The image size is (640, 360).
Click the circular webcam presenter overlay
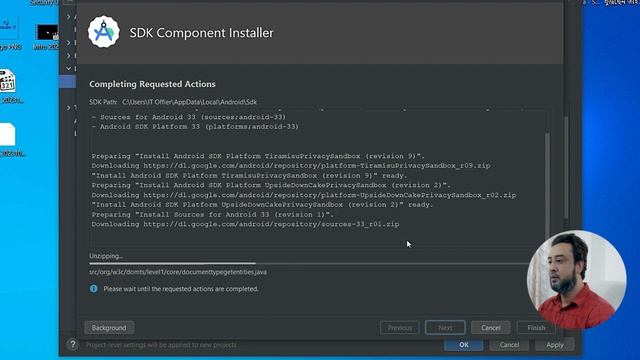(x=576, y=280)
